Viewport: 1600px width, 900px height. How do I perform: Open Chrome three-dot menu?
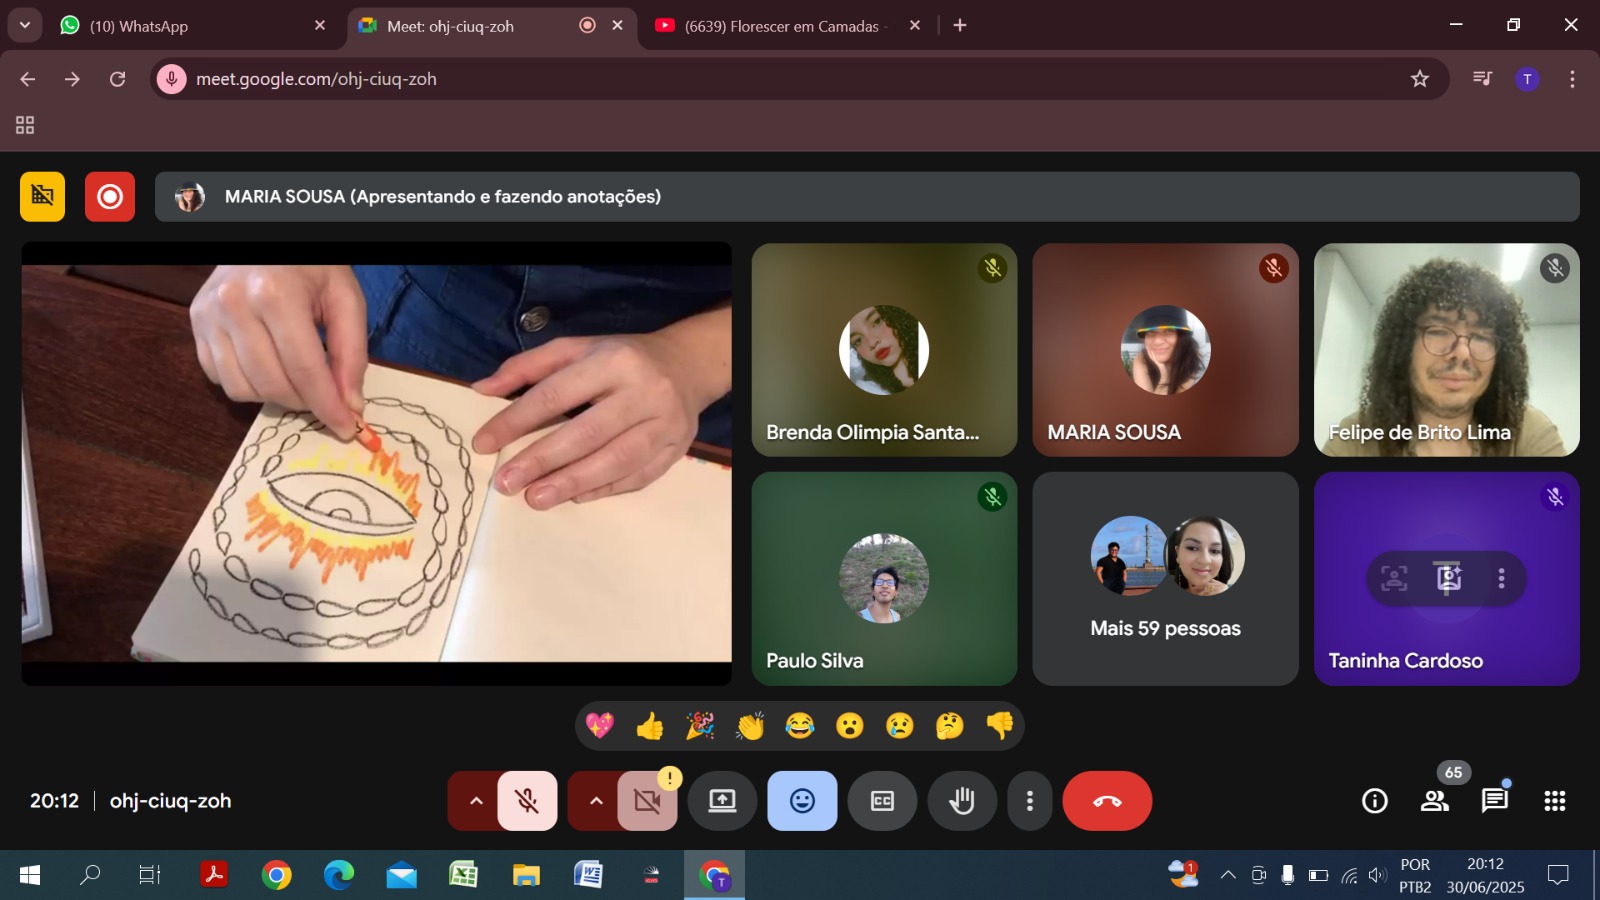click(1572, 79)
